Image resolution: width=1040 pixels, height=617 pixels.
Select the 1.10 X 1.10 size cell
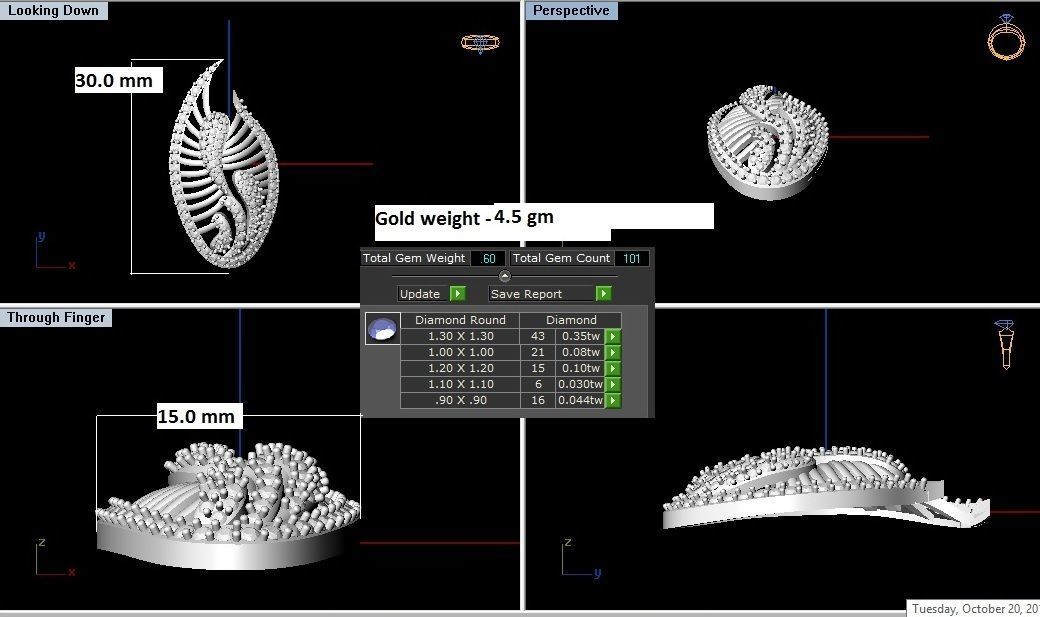[460, 384]
